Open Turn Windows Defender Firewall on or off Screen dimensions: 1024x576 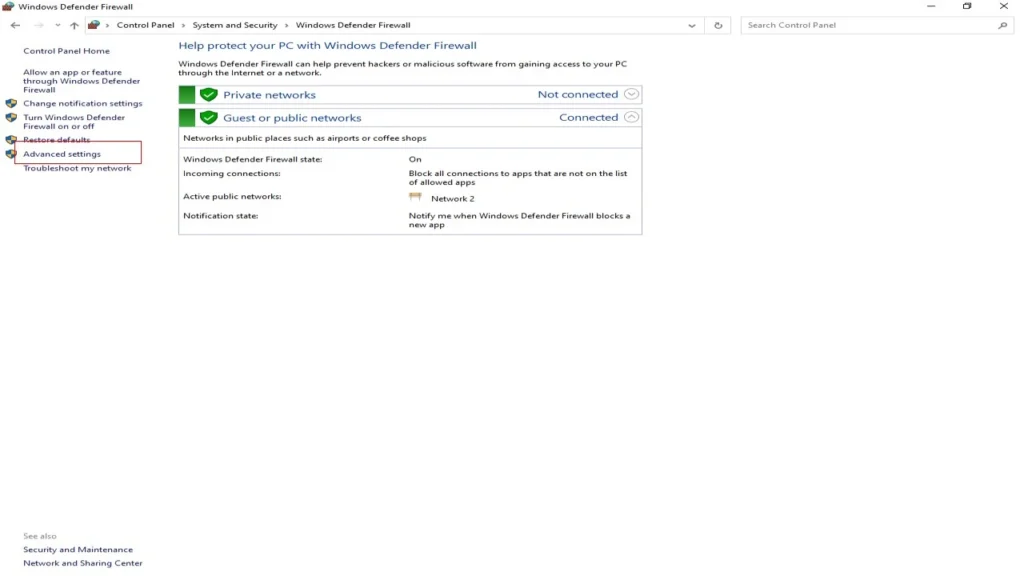point(74,121)
